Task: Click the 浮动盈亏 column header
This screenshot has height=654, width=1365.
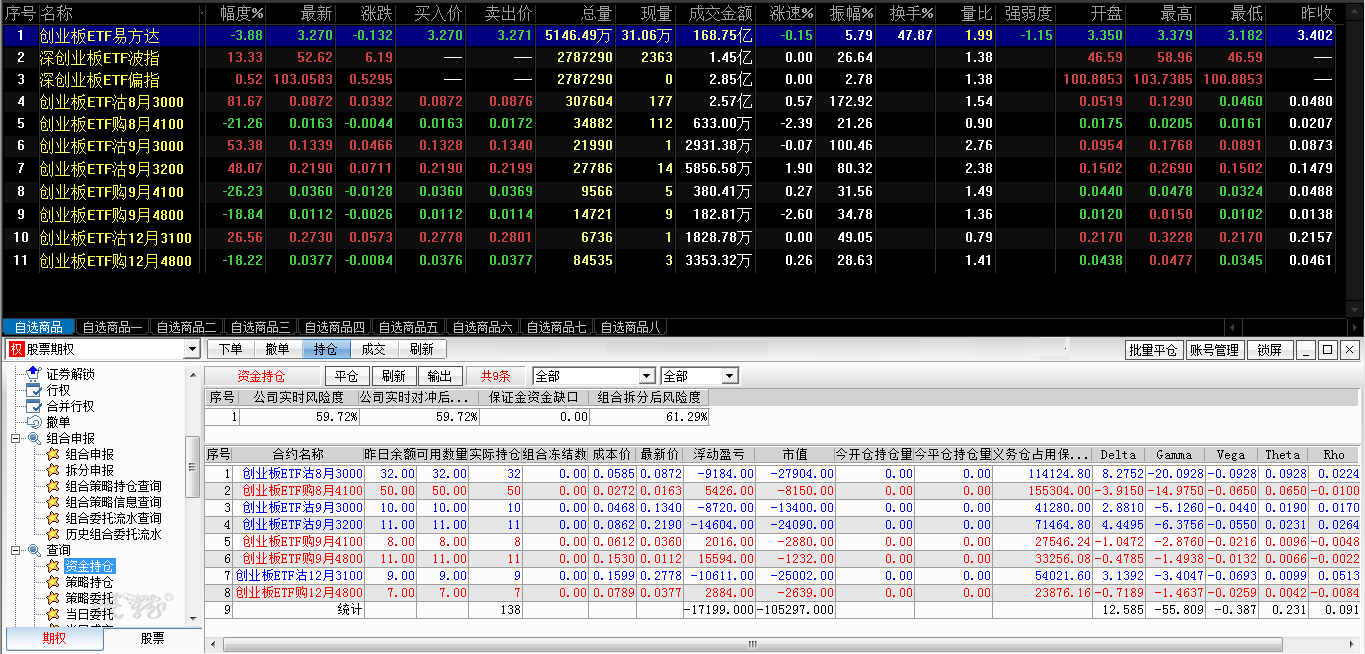Action: [x=718, y=454]
